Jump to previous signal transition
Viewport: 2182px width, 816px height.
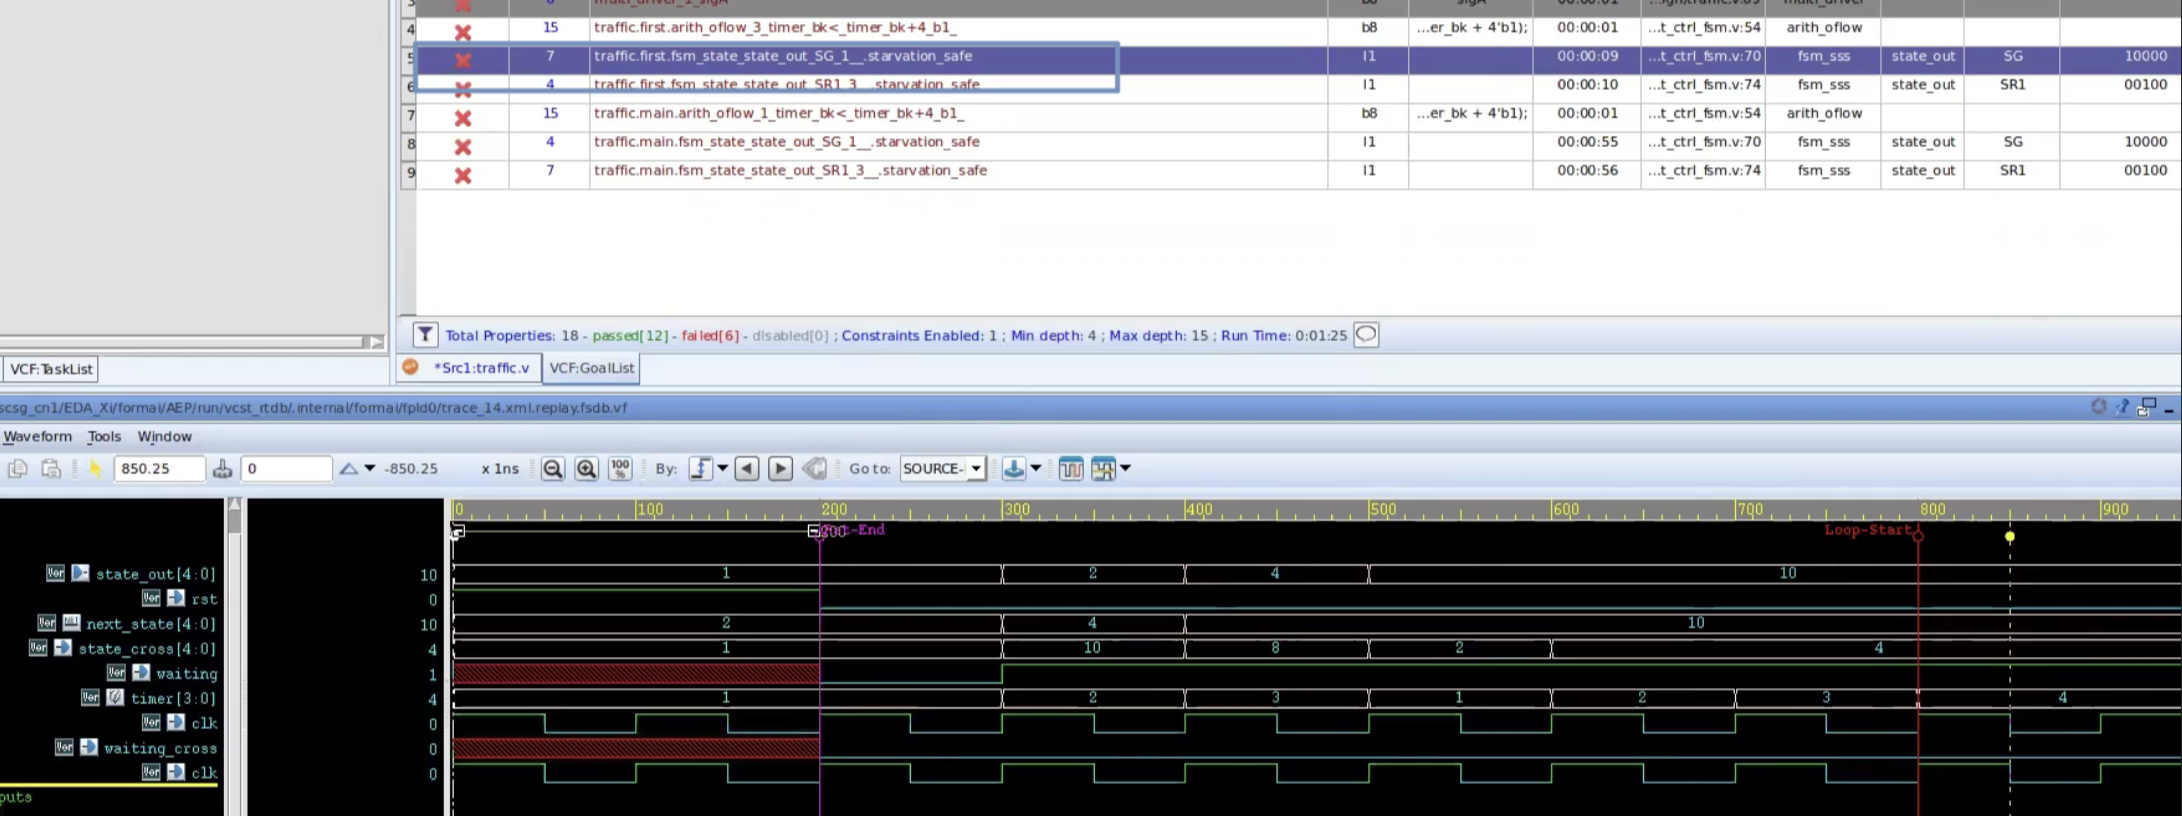click(746, 468)
